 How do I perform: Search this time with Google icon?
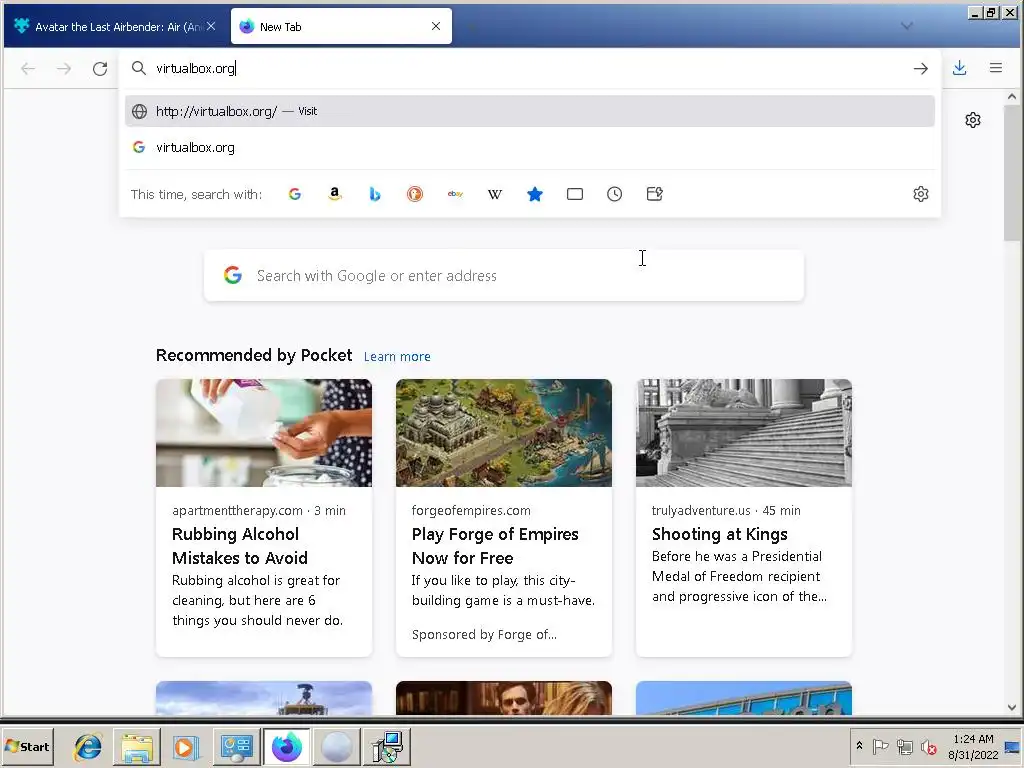point(295,194)
